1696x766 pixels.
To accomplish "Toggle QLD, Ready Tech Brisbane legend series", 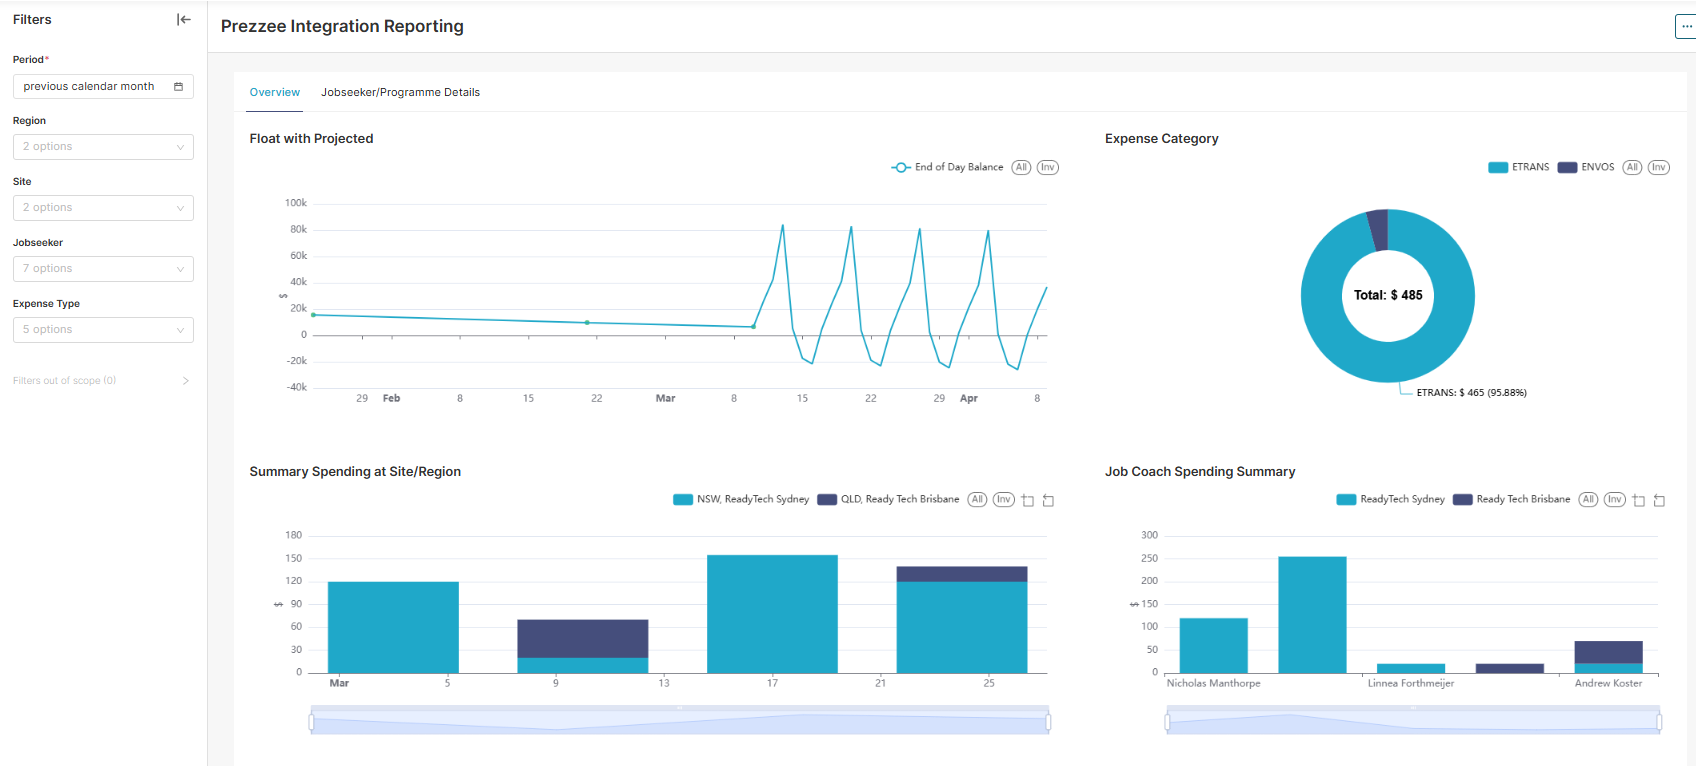I will pyautogui.click(x=888, y=499).
